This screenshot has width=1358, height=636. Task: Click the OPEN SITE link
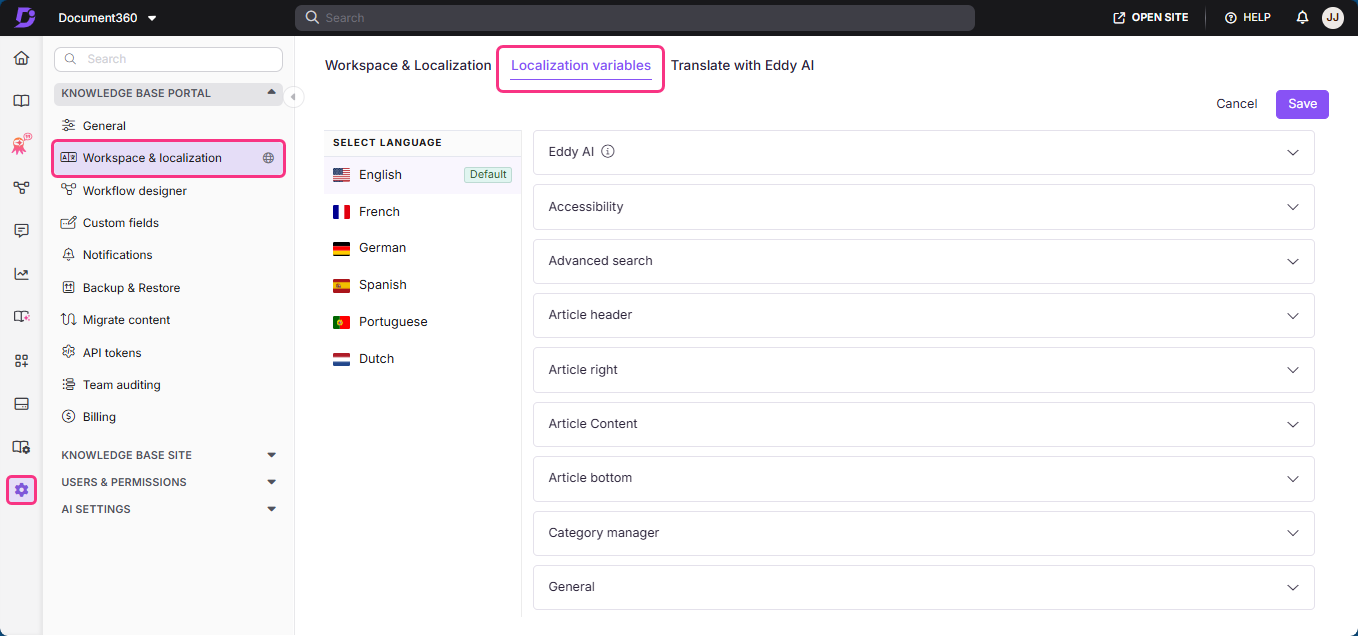1151,18
